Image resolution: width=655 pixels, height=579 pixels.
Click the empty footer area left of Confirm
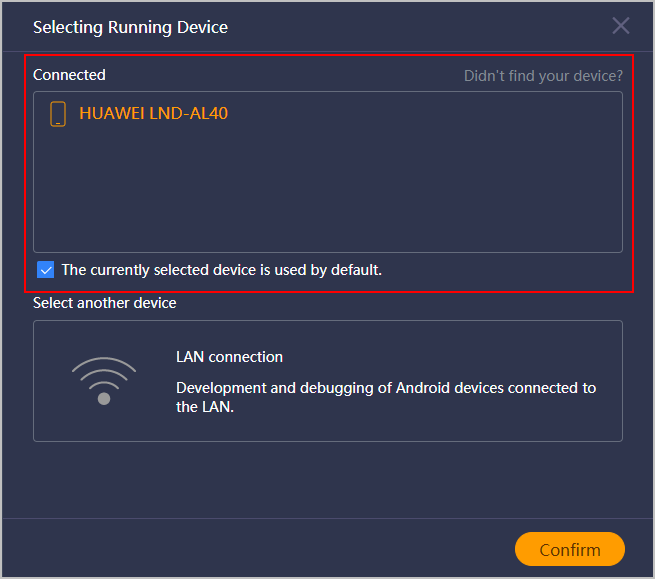pyautogui.click(x=259, y=549)
